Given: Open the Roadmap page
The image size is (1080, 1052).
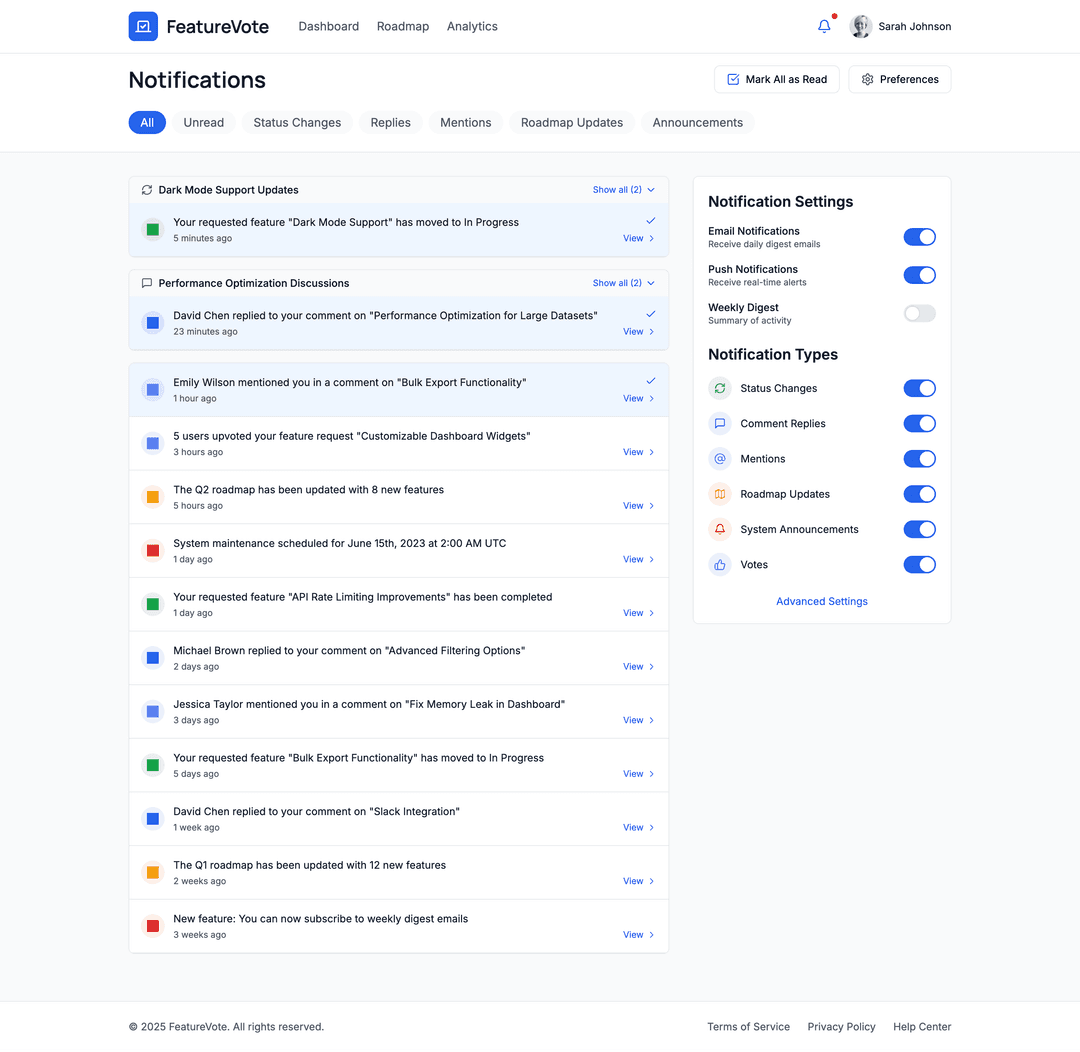Looking at the screenshot, I should point(403,26).
